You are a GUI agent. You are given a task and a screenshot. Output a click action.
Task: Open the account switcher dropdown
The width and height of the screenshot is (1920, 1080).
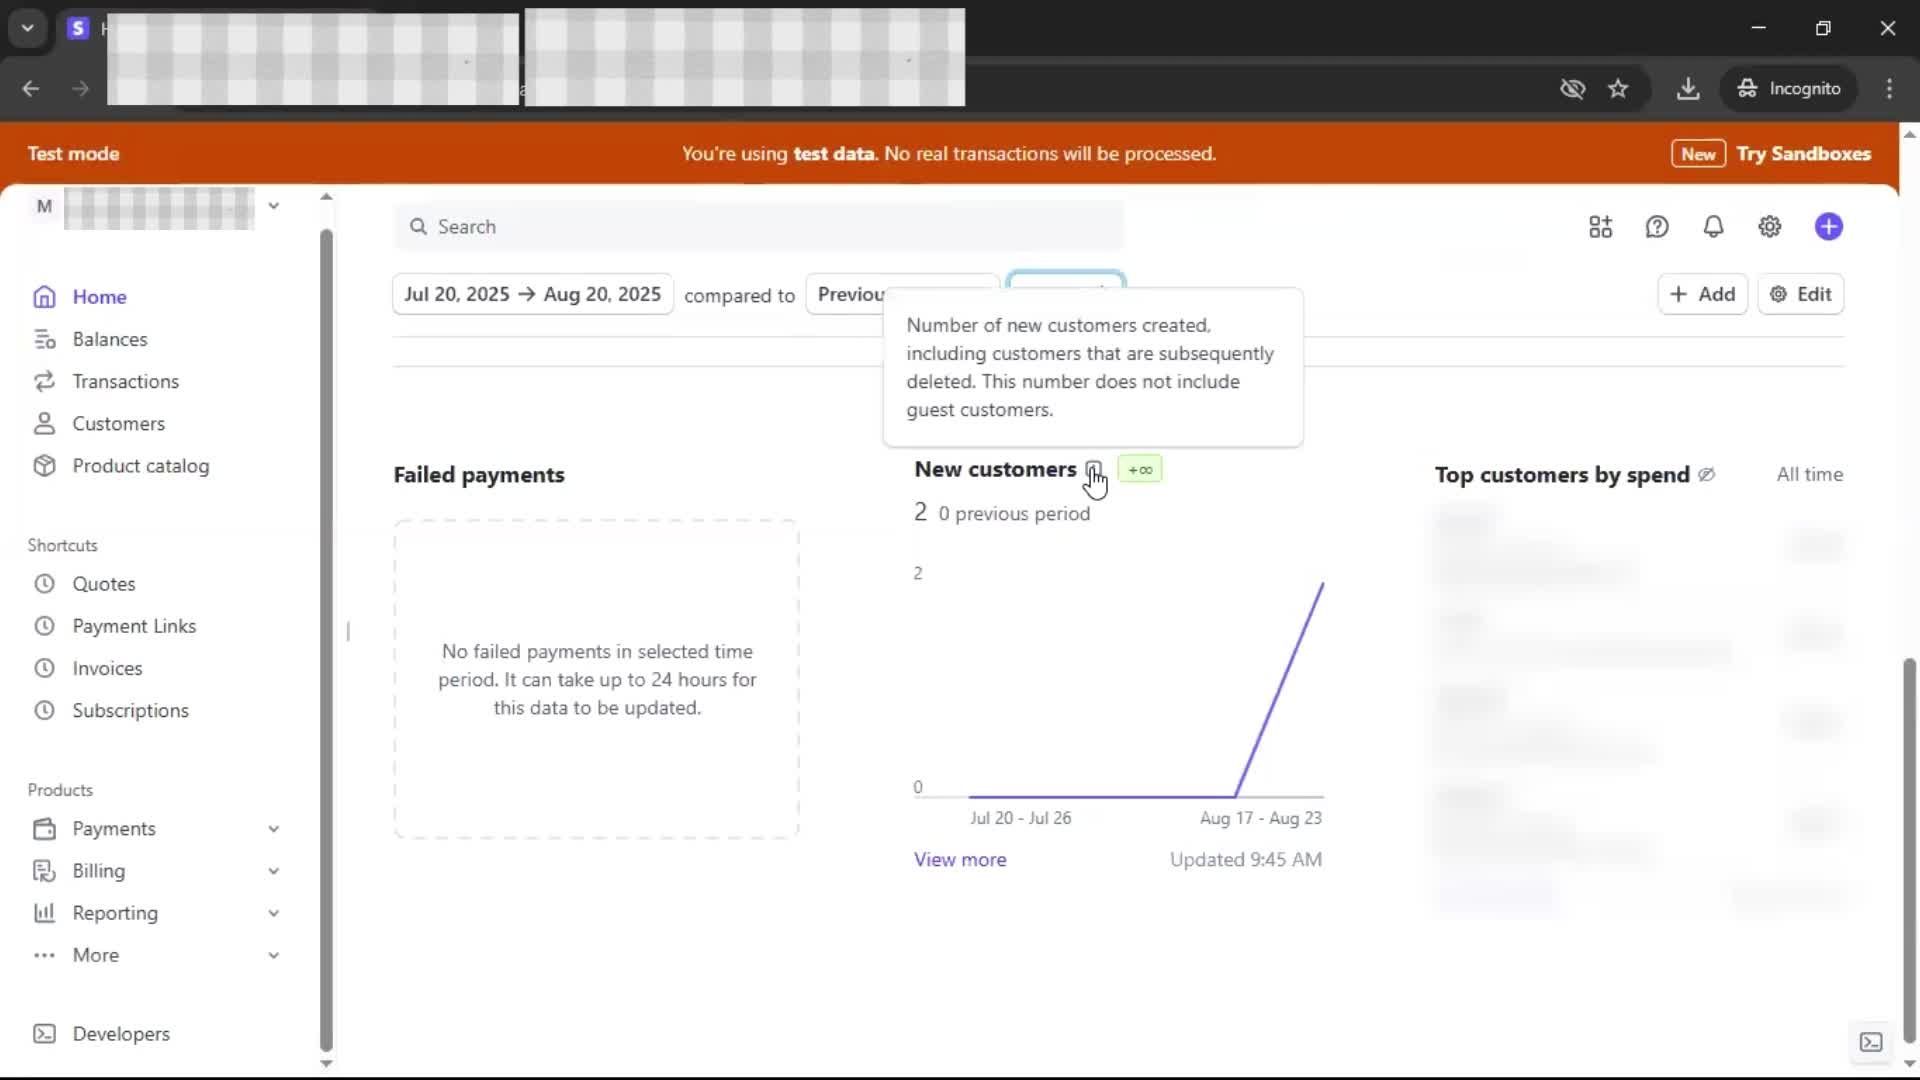click(273, 206)
